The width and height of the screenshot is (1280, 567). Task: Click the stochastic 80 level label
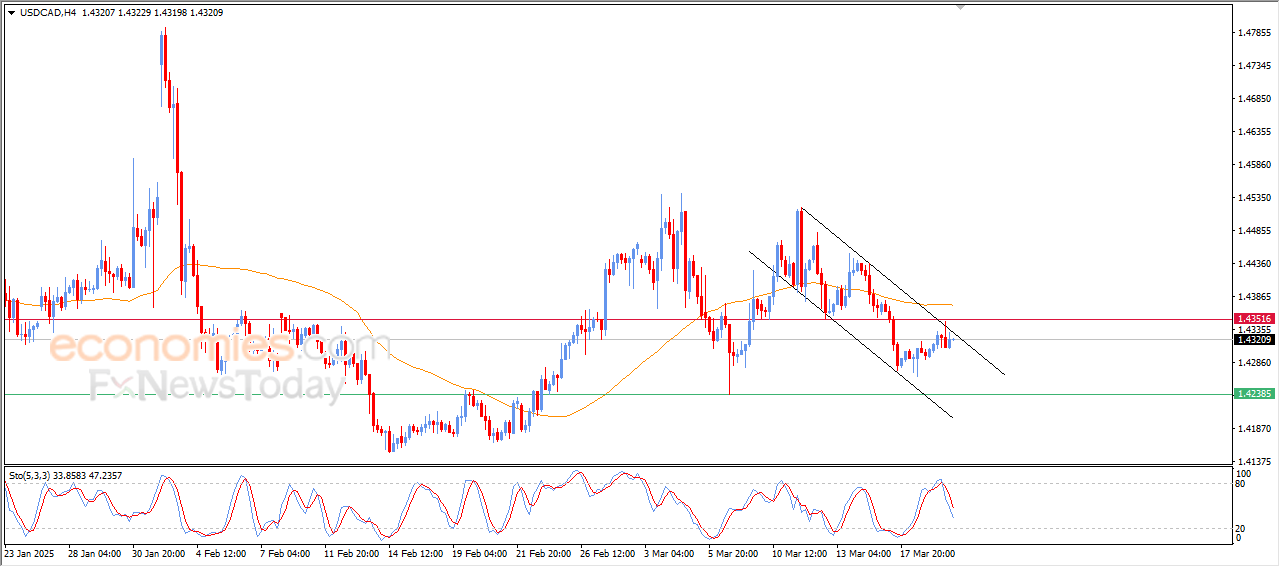click(x=1241, y=484)
